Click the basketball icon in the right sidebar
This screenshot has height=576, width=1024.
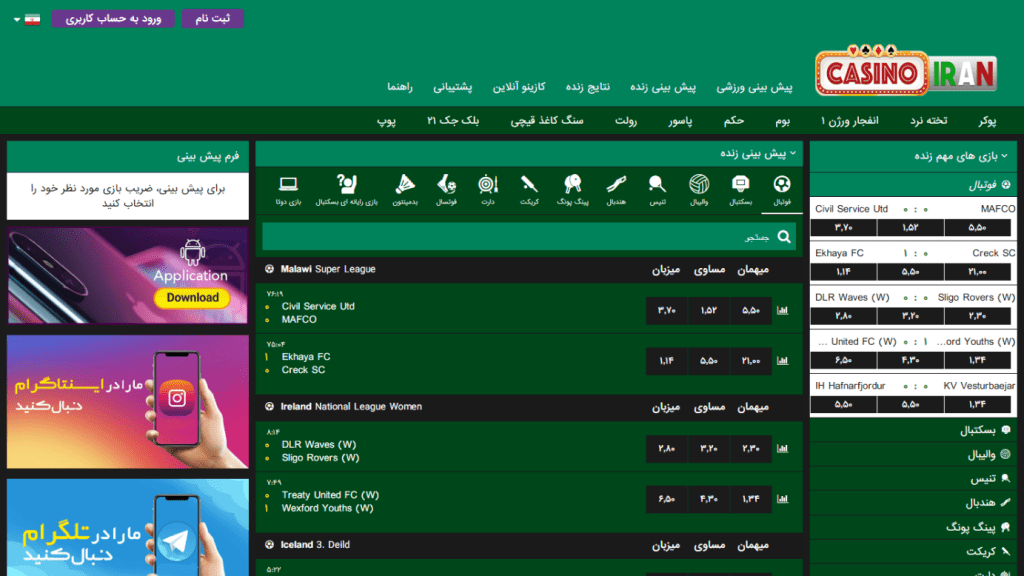click(x=1006, y=430)
